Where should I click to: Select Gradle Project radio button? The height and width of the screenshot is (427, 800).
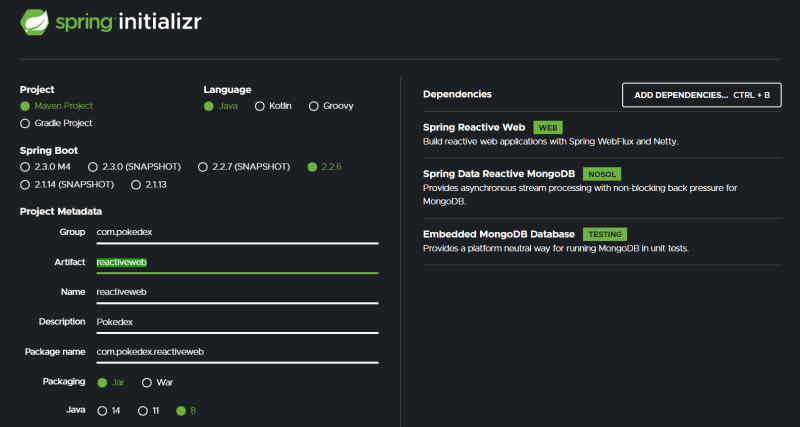point(25,123)
